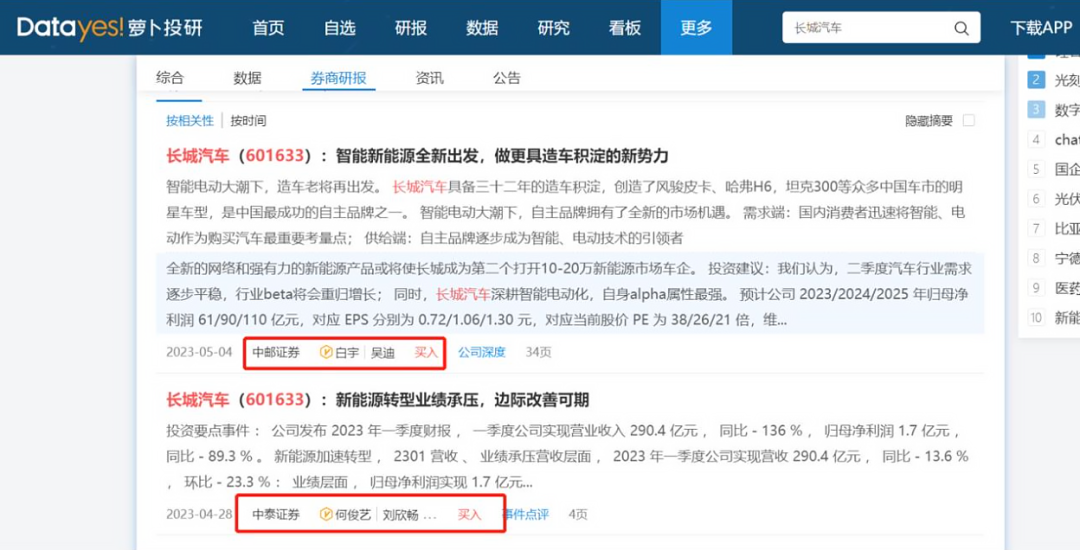Click the Datayes logo
Screen dimensions: 1080x550
110,28
